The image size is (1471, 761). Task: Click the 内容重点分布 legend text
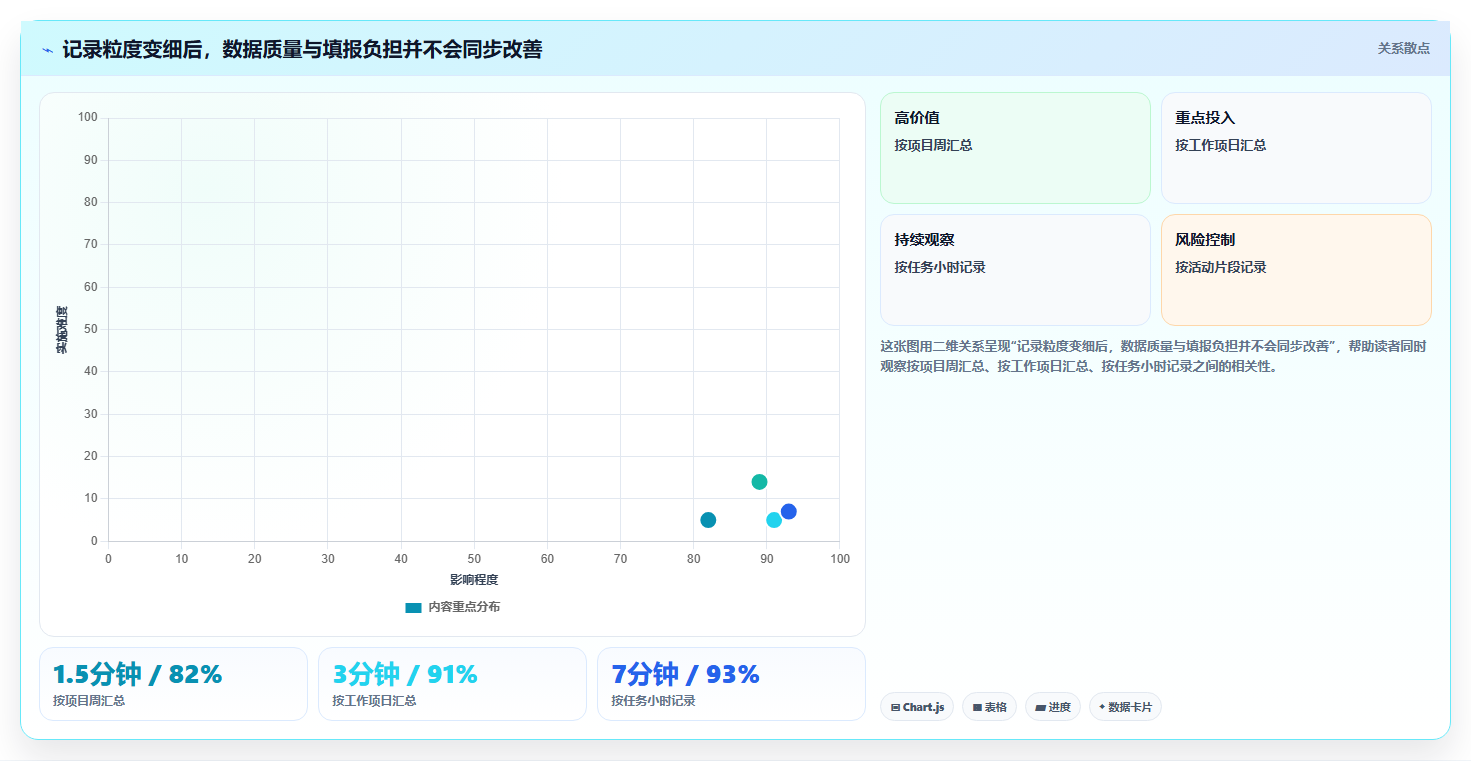pos(464,607)
